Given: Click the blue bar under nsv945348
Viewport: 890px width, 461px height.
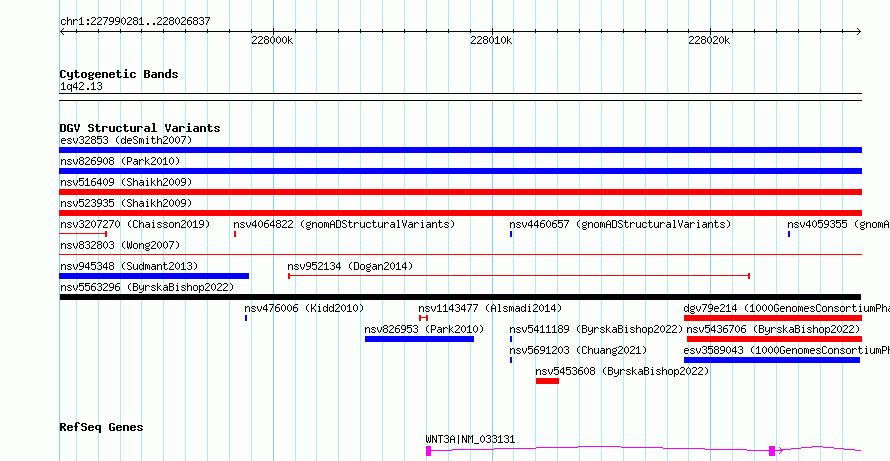Looking at the screenshot, I should 154,276.
